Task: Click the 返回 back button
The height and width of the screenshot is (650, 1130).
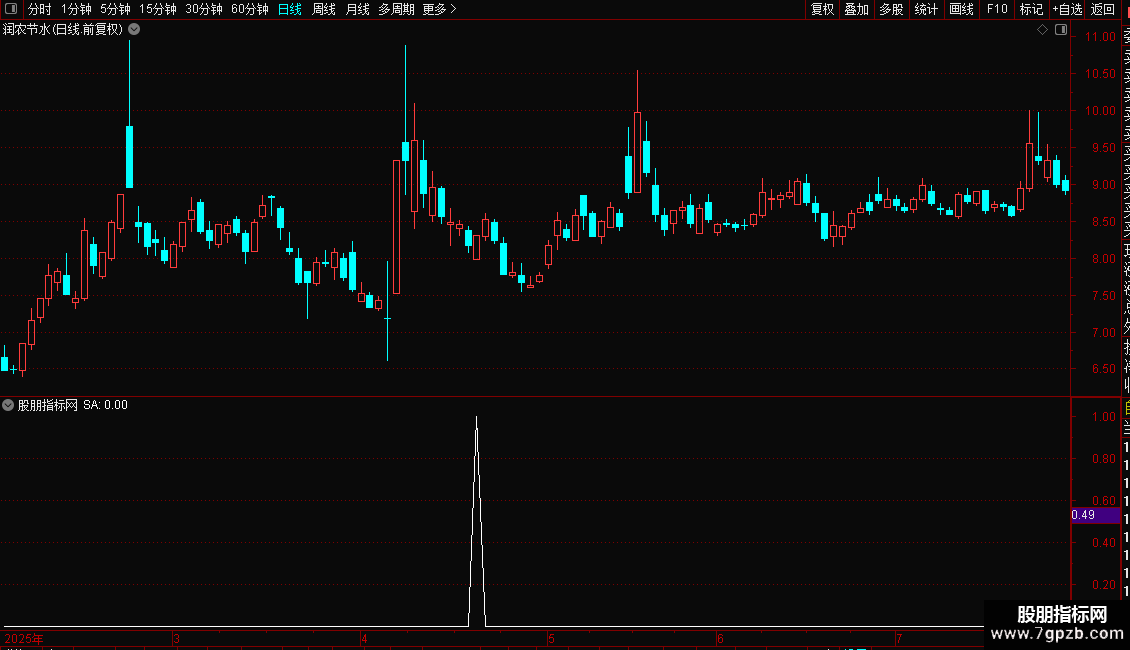Action: click(1103, 9)
